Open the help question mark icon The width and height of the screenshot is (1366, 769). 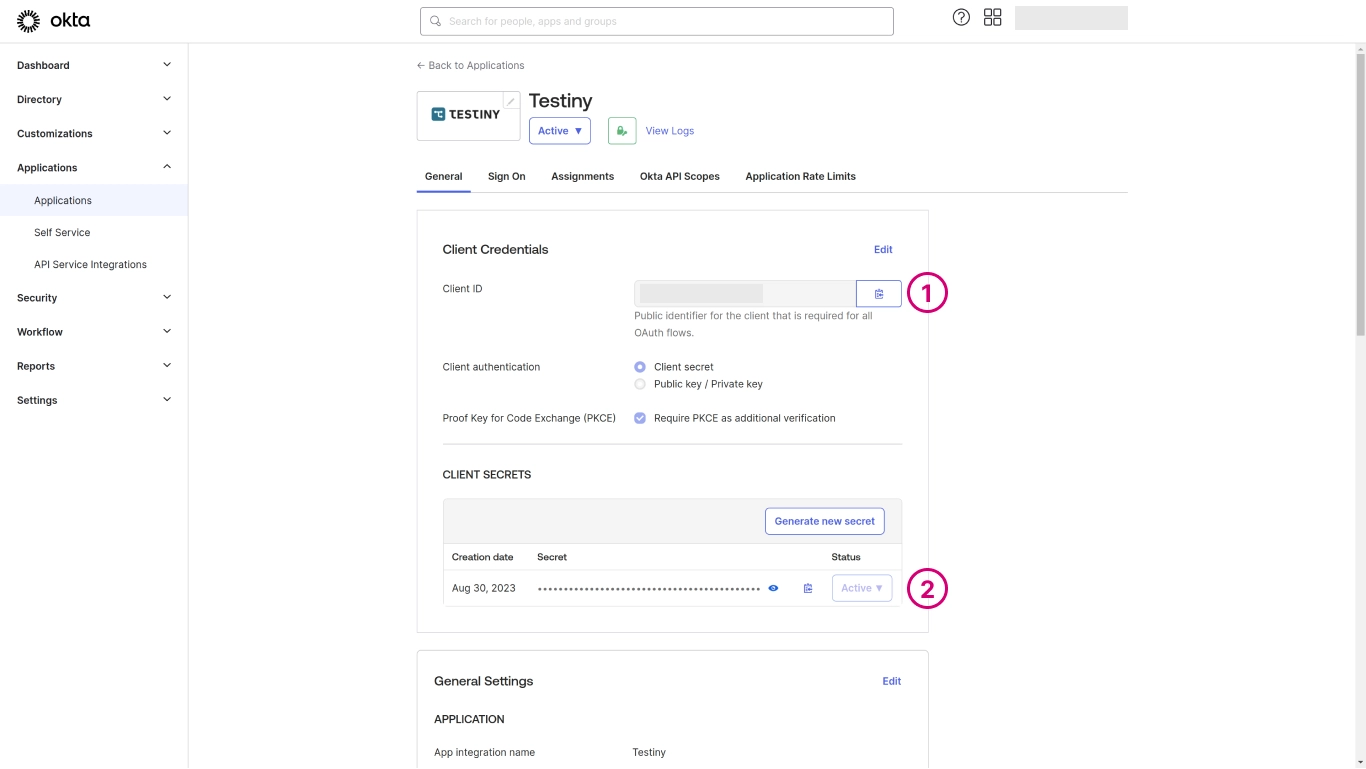pos(961,17)
